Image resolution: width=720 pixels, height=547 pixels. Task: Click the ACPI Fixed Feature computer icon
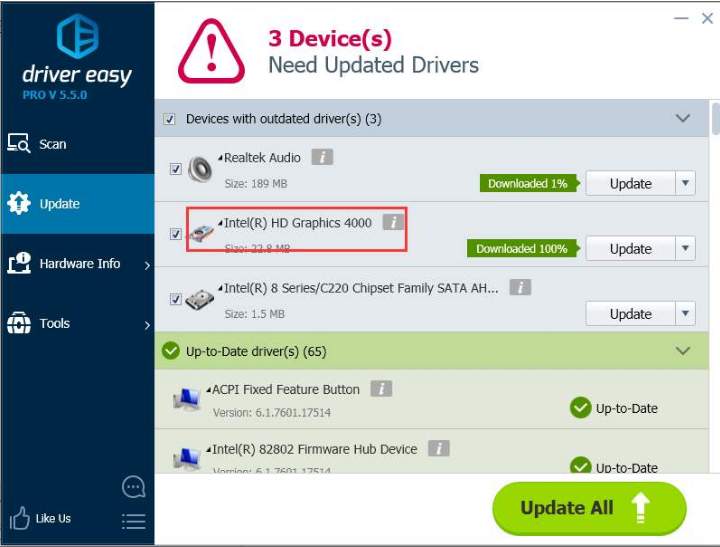[x=186, y=399]
